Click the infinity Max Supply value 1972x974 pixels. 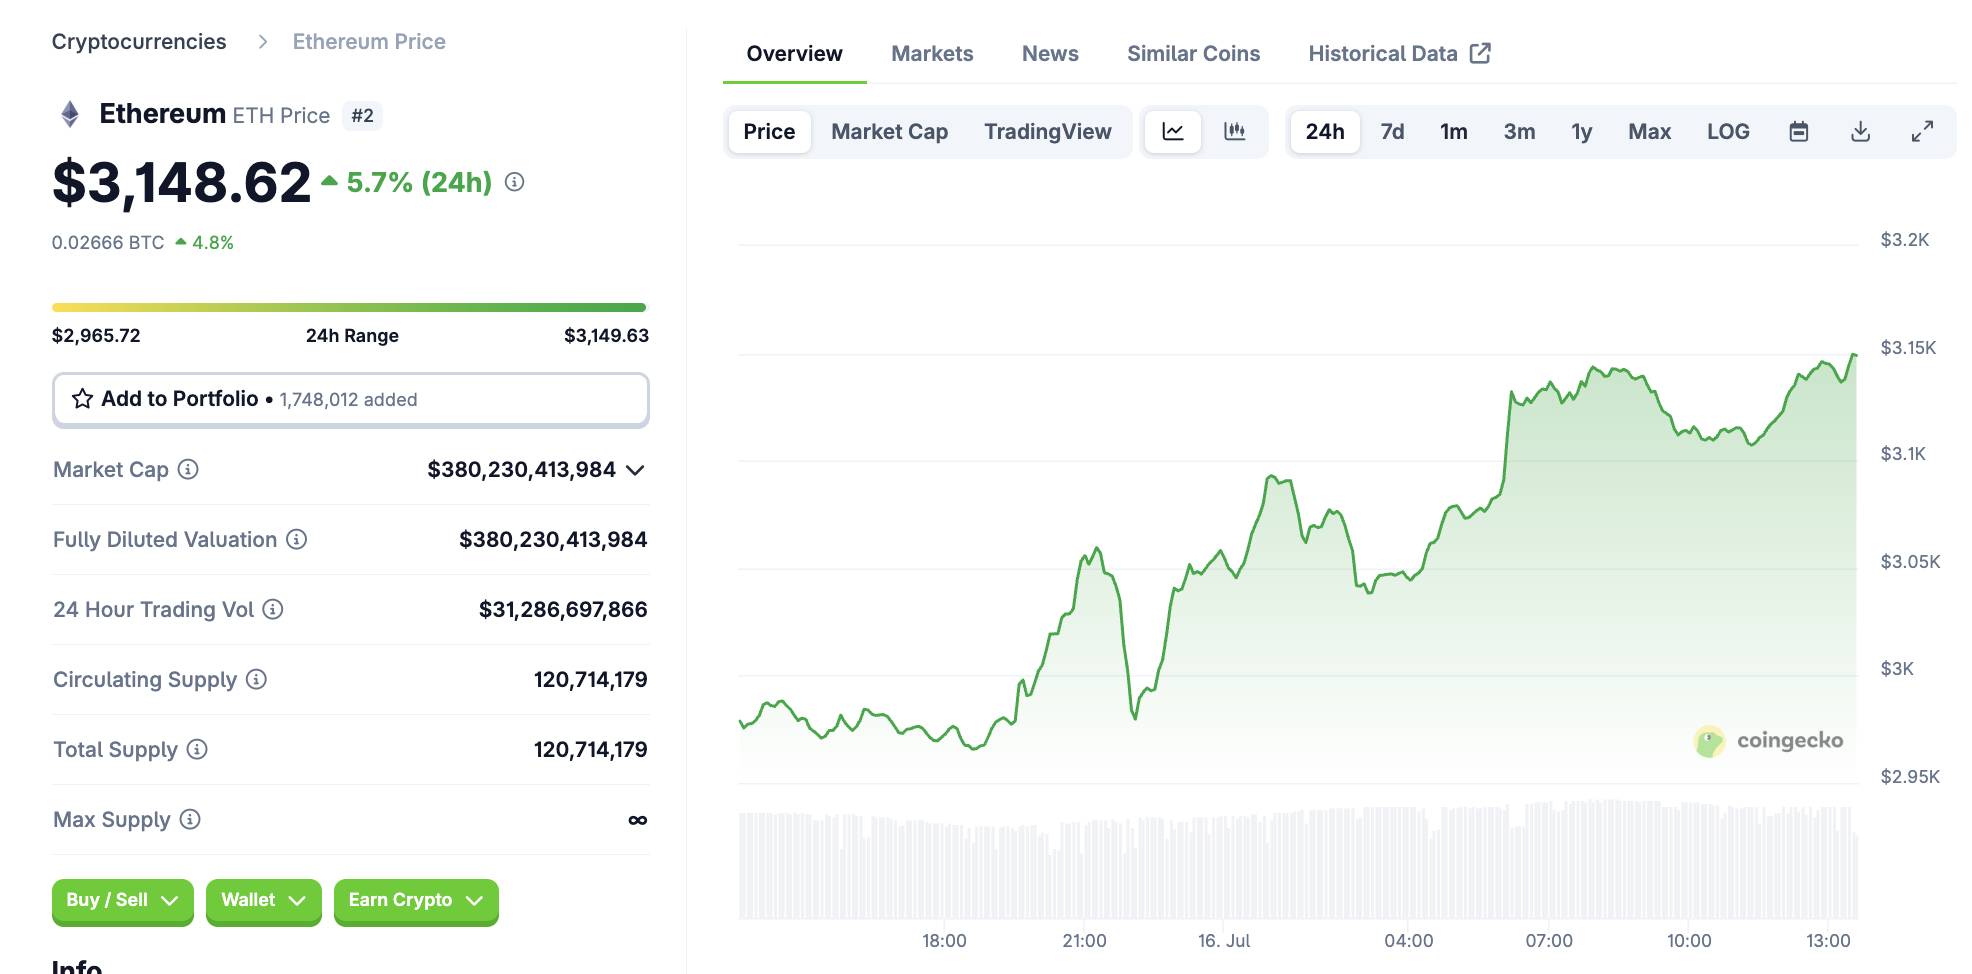pyautogui.click(x=637, y=820)
